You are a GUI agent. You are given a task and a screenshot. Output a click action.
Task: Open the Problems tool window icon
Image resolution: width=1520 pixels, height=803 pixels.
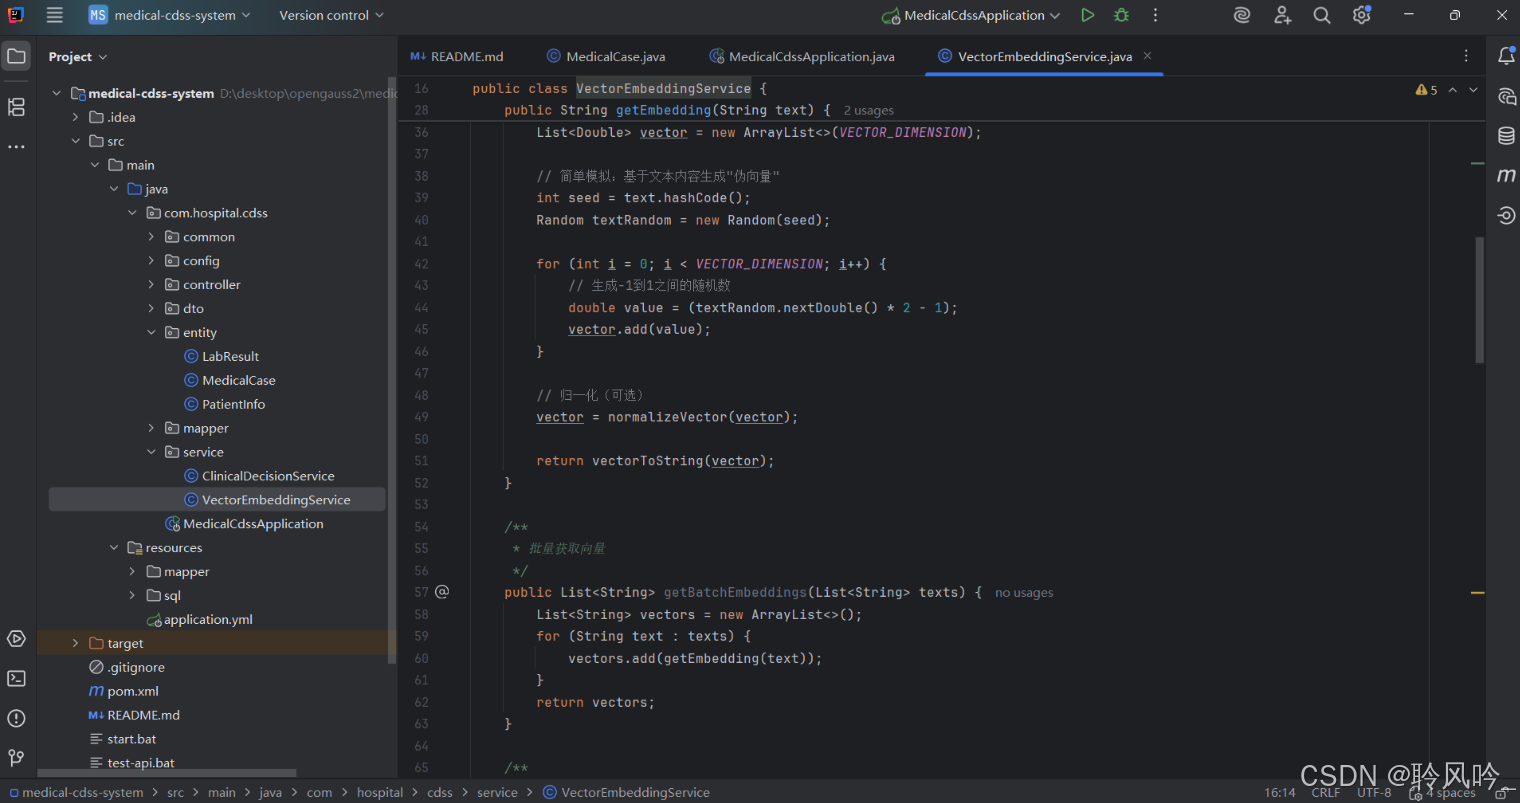point(16,718)
